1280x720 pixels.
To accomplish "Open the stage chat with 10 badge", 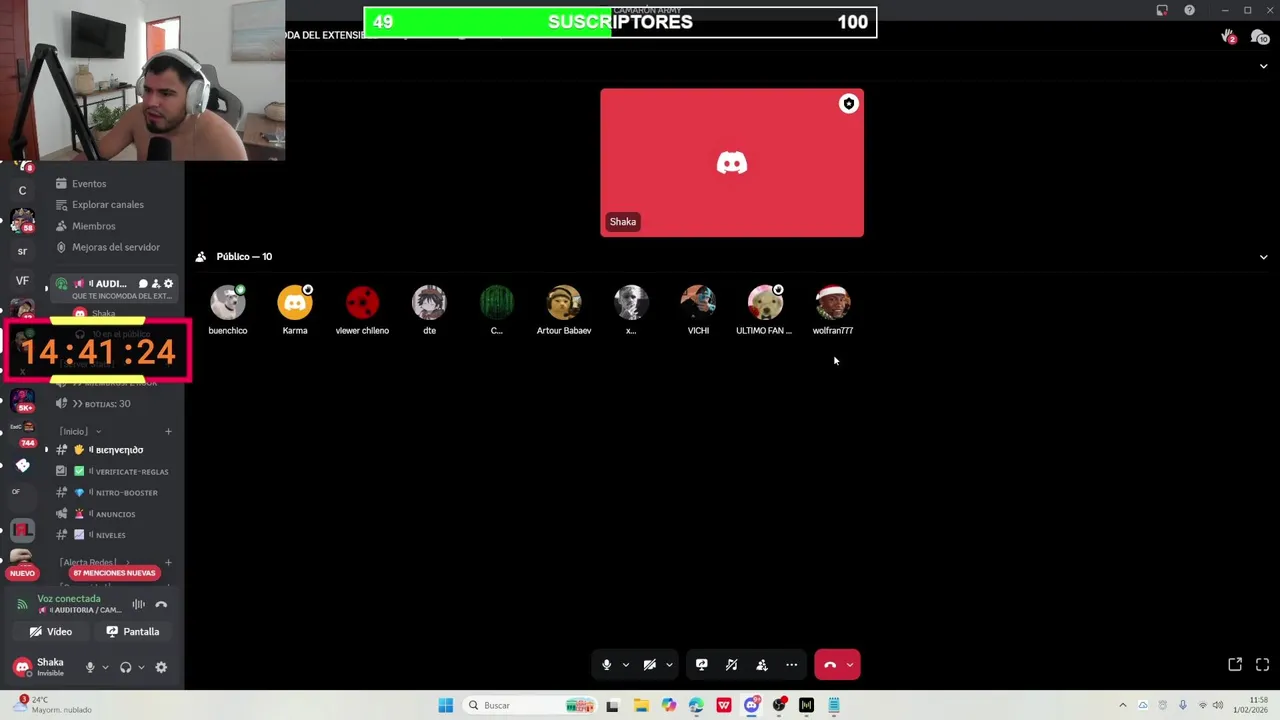I will 1259,37.
